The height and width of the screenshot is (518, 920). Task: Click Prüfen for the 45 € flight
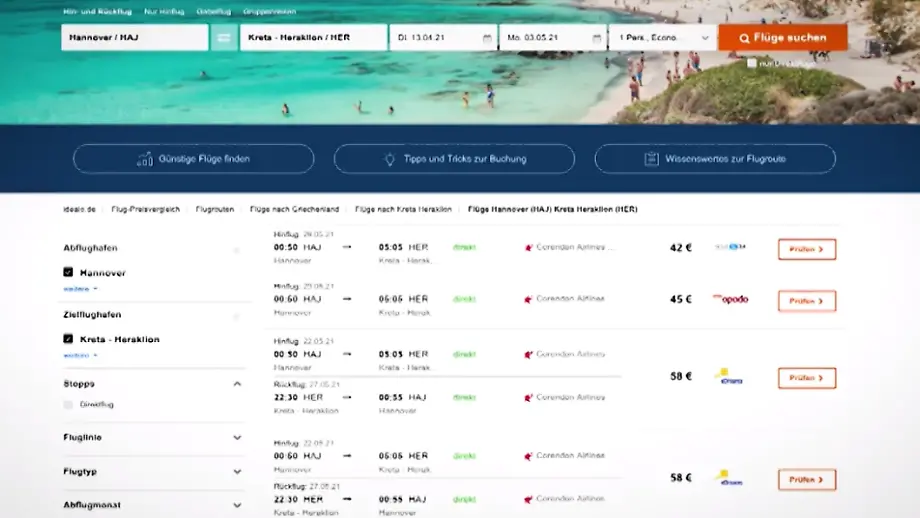click(806, 301)
